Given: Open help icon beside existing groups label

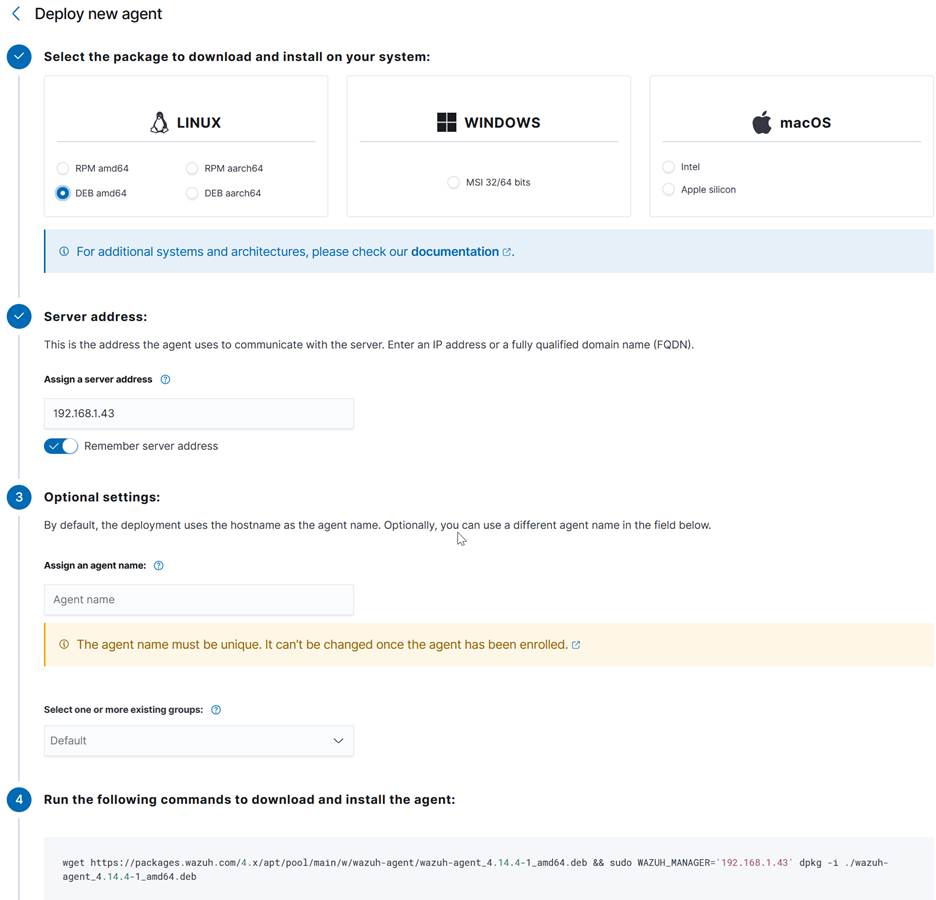Looking at the screenshot, I should [216, 710].
